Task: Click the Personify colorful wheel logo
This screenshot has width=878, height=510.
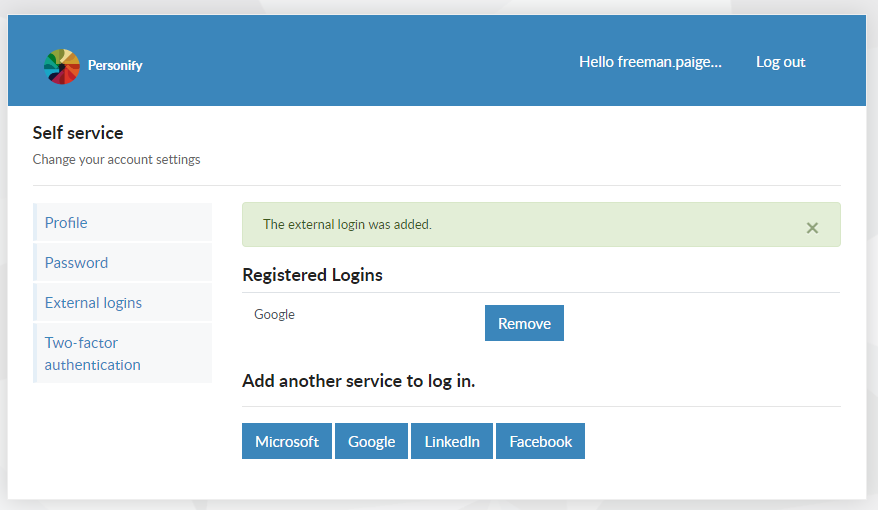Action: click(62, 66)
